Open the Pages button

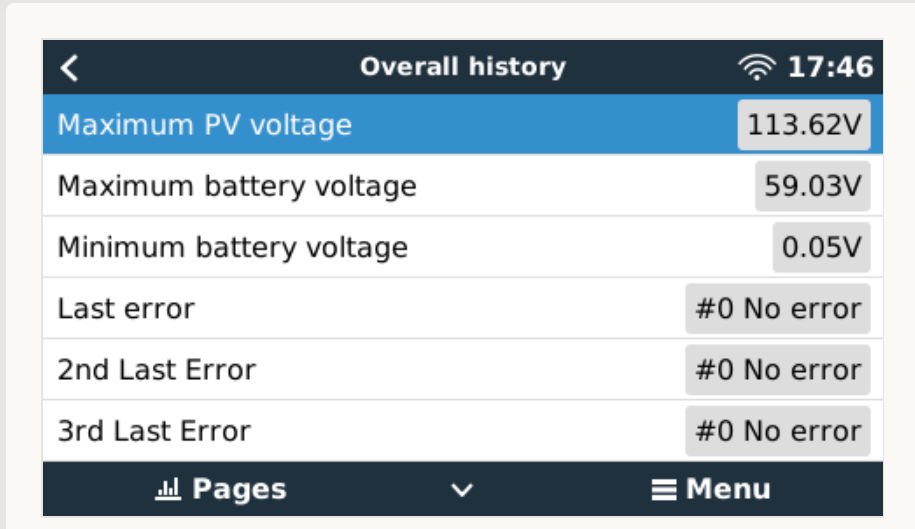pos(222,490)
